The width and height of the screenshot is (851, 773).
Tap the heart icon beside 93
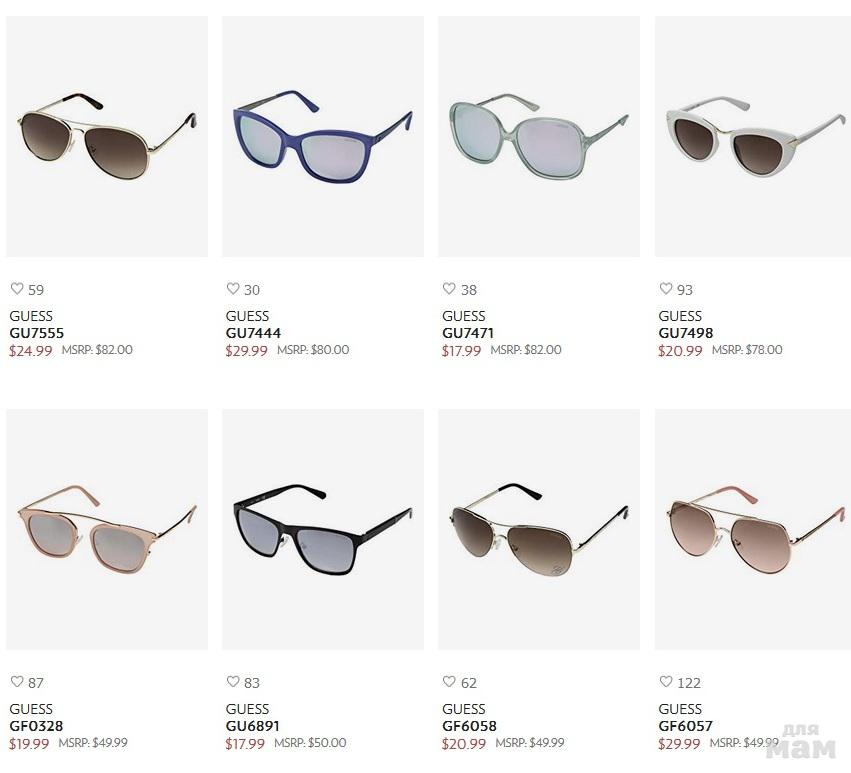pos(666,288)
